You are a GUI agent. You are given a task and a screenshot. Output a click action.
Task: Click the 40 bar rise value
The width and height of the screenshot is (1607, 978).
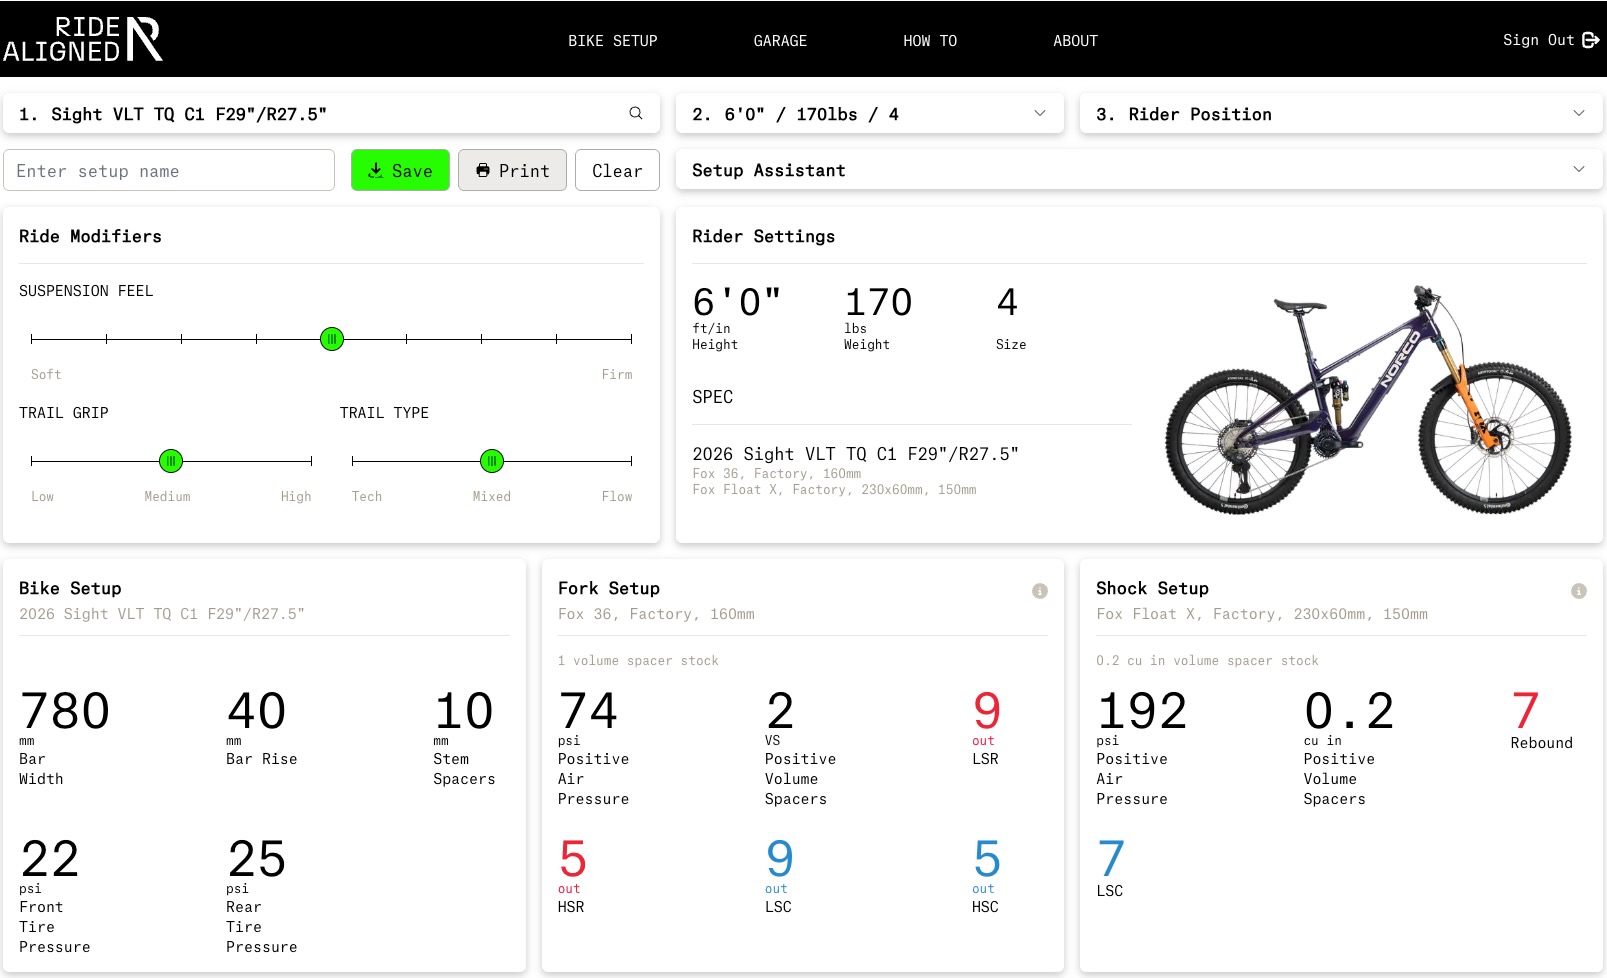[x=257, y=711]
